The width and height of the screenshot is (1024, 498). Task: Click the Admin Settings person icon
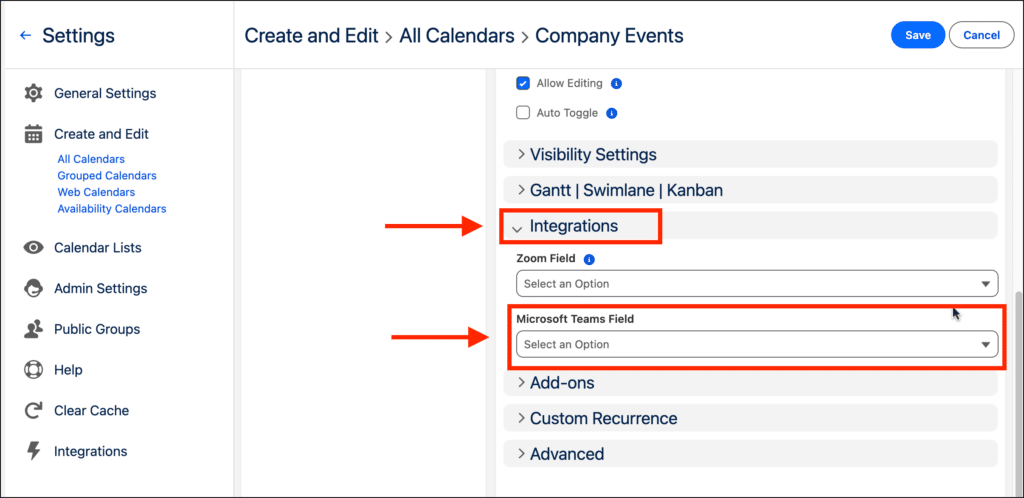click(x=33, y=289)
